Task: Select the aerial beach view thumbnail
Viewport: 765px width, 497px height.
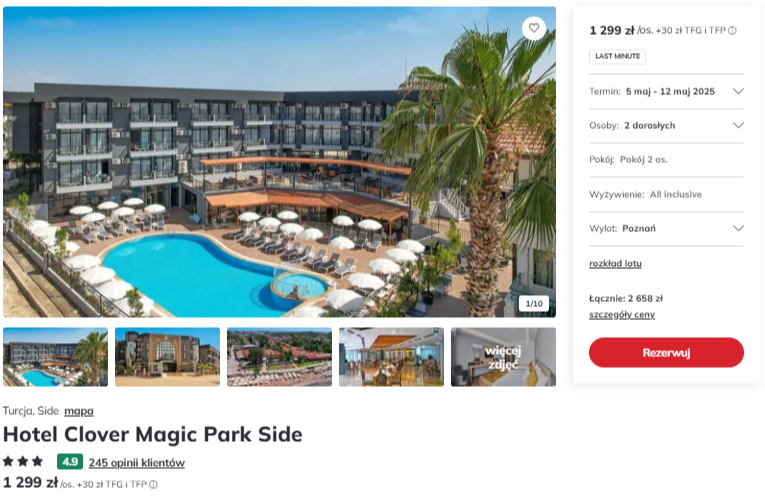Action: 280,357
